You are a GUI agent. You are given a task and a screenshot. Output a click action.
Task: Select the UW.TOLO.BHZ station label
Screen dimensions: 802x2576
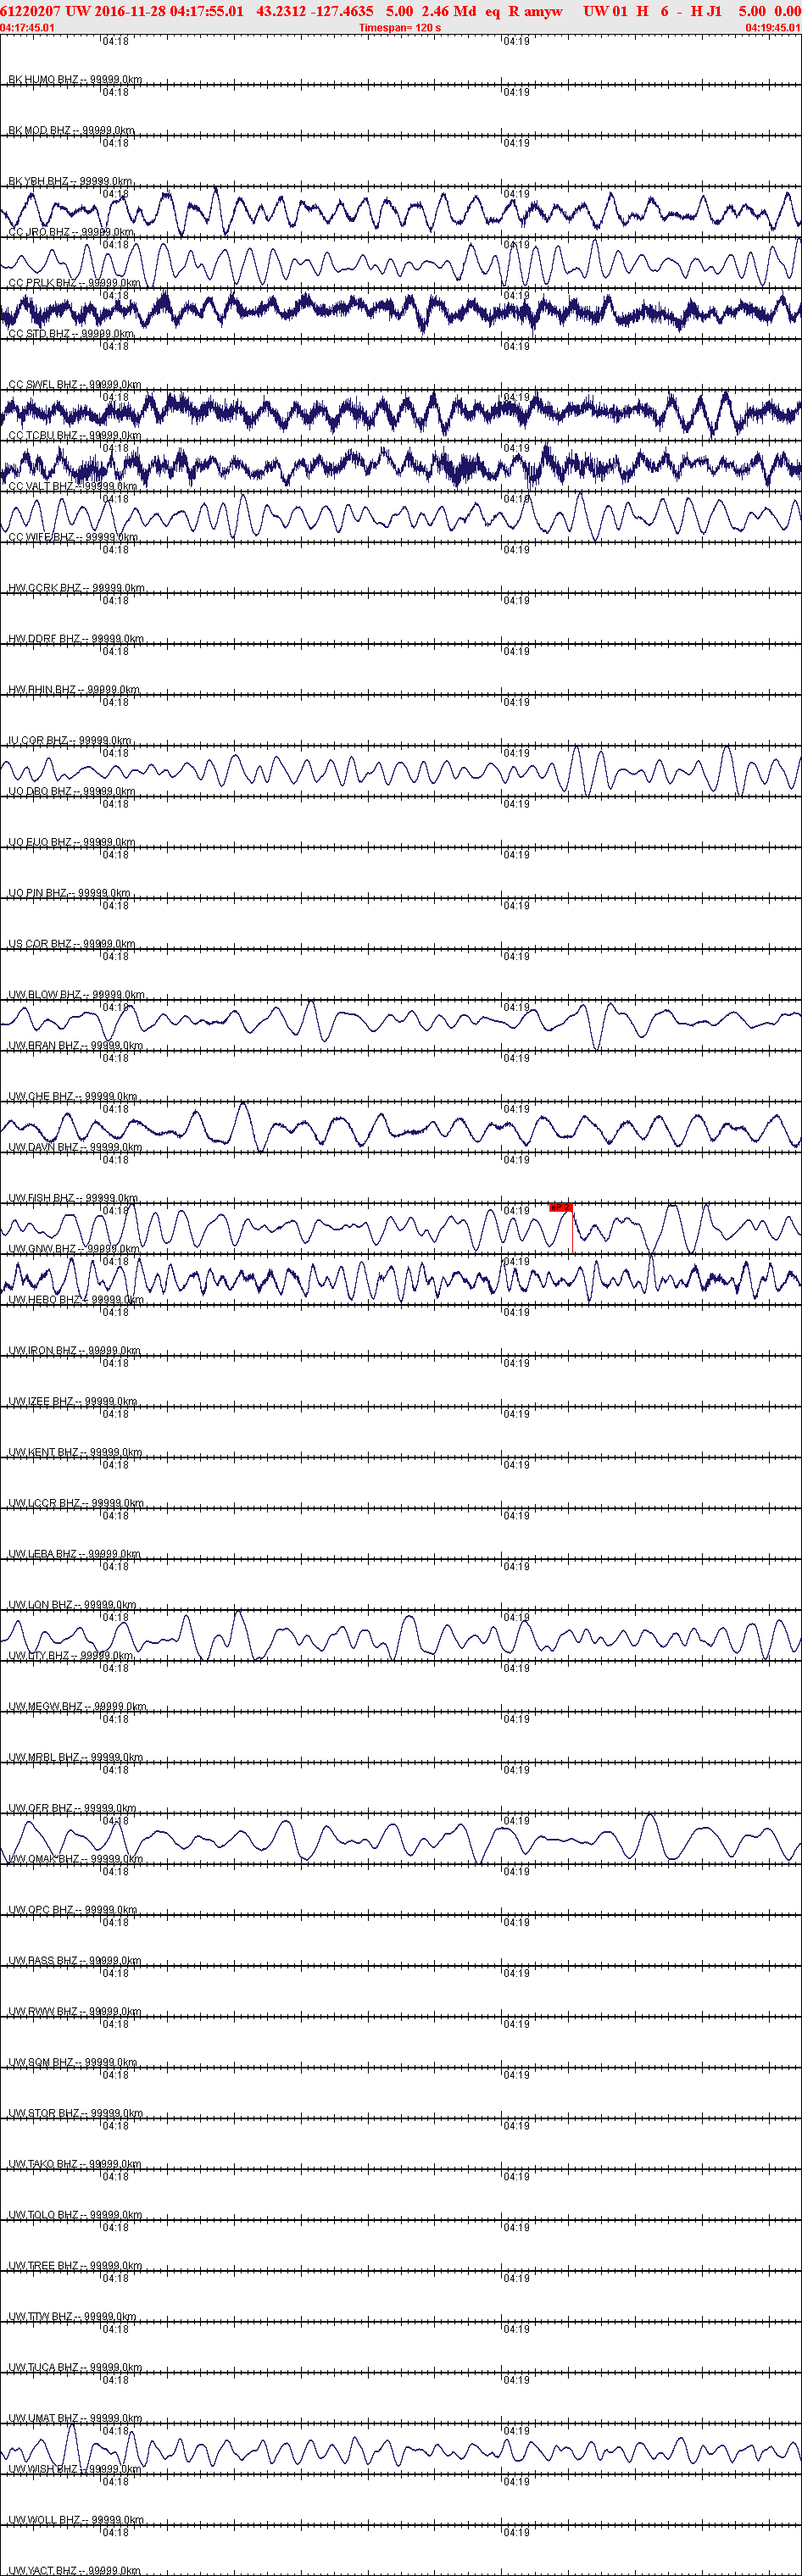tap(75, 2216)
